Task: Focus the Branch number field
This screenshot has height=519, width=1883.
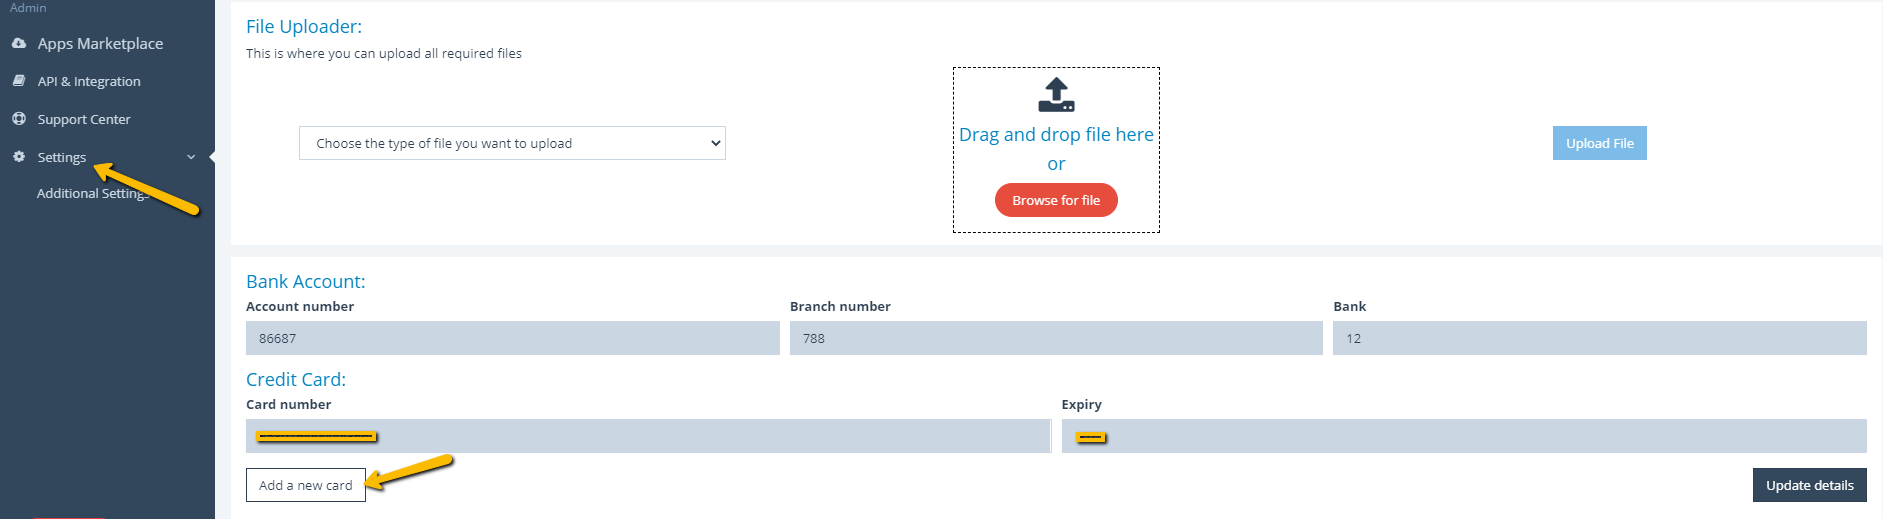Action: (1056, 338)
